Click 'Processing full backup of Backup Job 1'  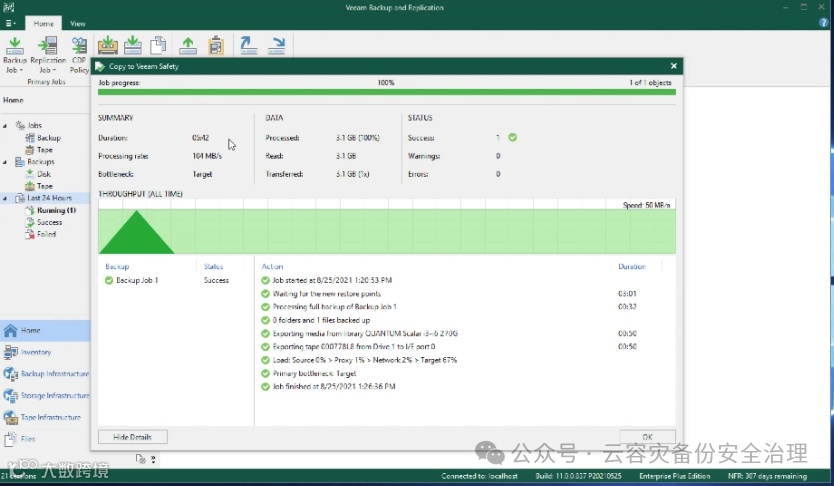click(x=335, y=307)
